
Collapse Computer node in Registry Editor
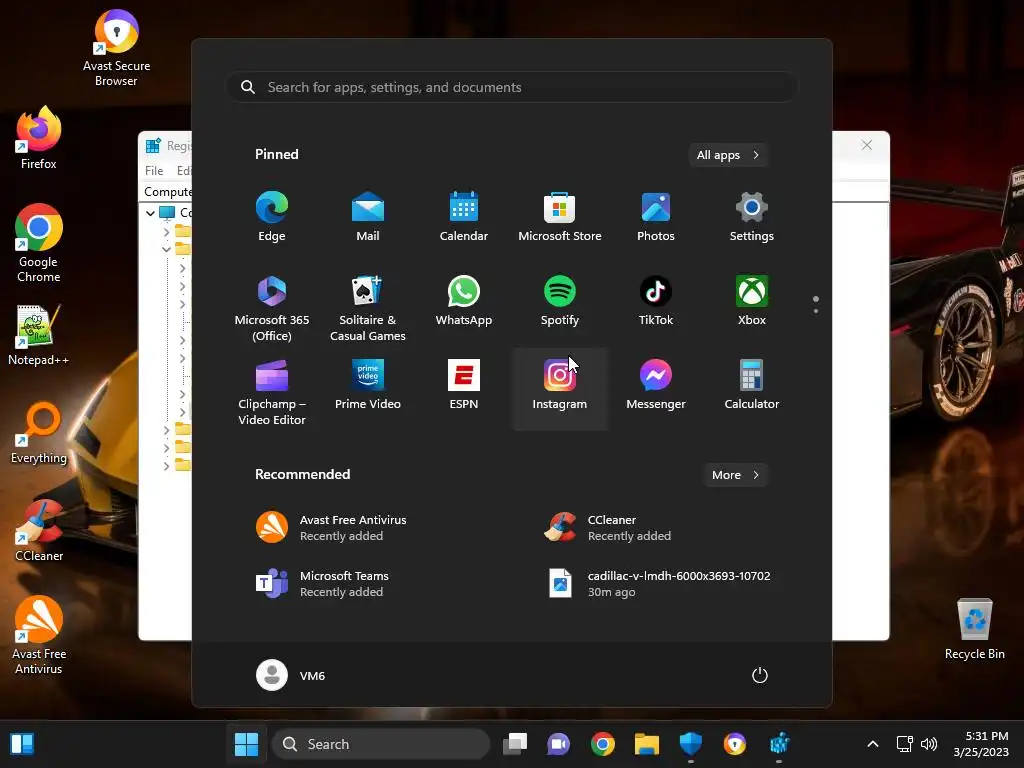[x=150, y=213]
